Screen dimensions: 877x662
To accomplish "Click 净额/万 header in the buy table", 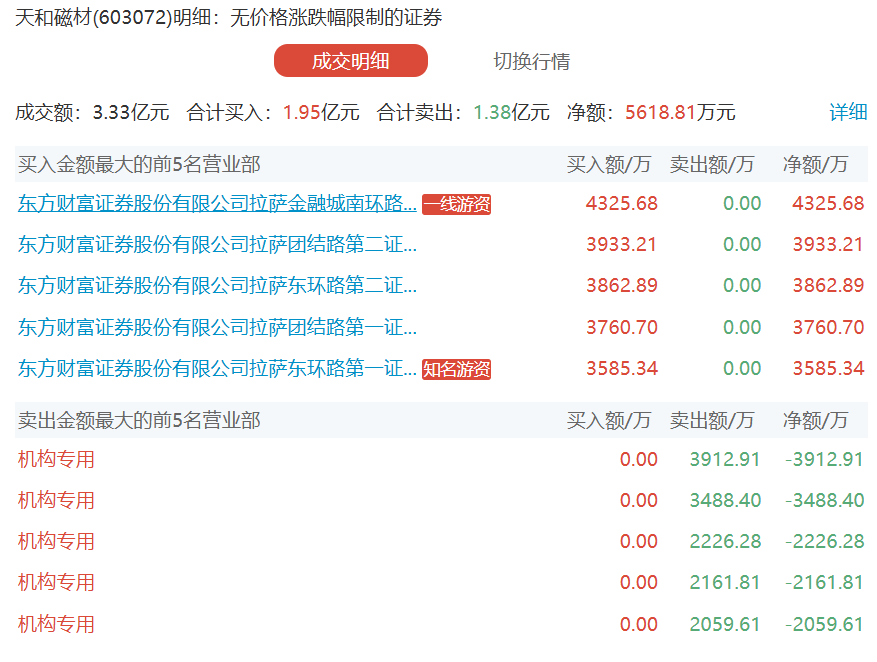I will (x=815, y=164).
